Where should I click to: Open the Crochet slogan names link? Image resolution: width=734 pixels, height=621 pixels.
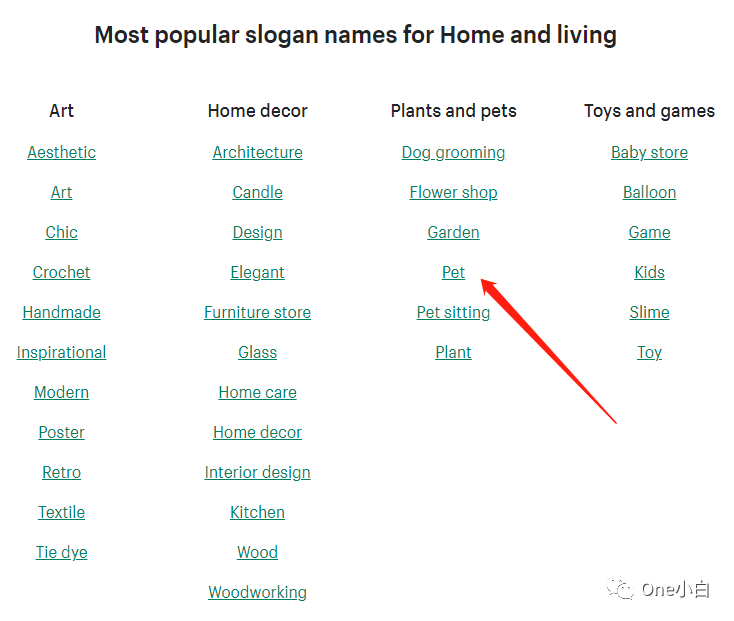[x=61, y=272]
